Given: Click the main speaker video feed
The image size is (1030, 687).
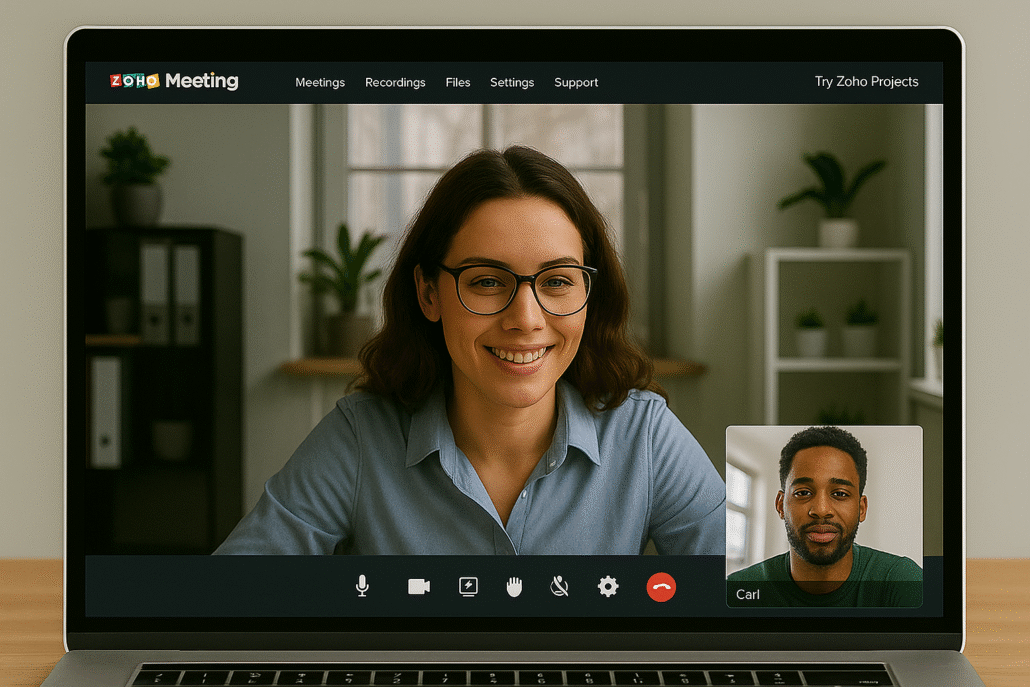Looking at the screenshot, I should click(450, 330).
